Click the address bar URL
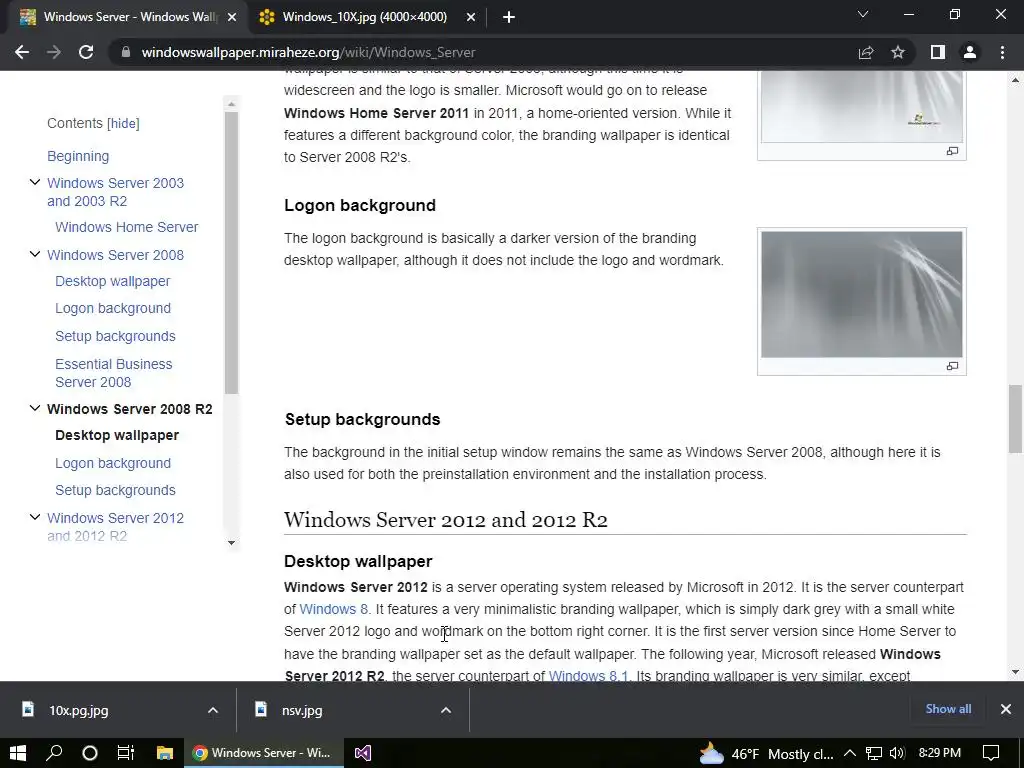The image size is (1024, 768). coord(308,52)
